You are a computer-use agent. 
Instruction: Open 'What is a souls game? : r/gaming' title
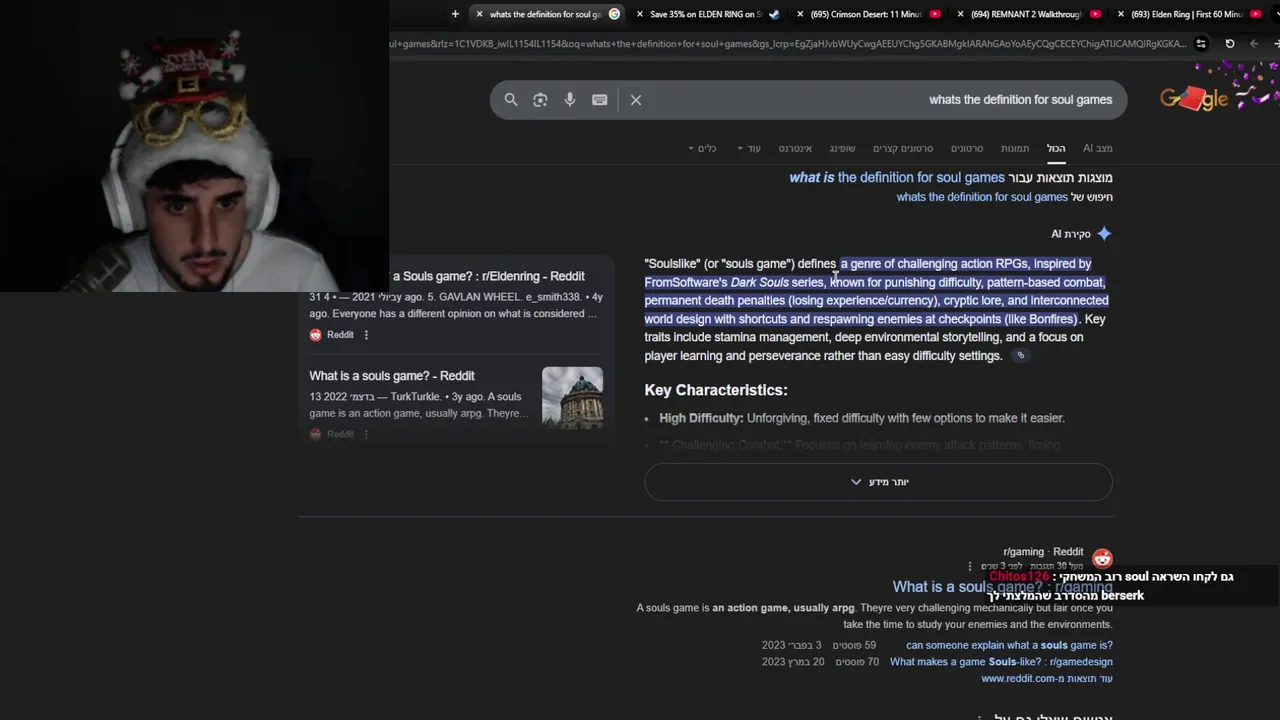pos(1002,587)
